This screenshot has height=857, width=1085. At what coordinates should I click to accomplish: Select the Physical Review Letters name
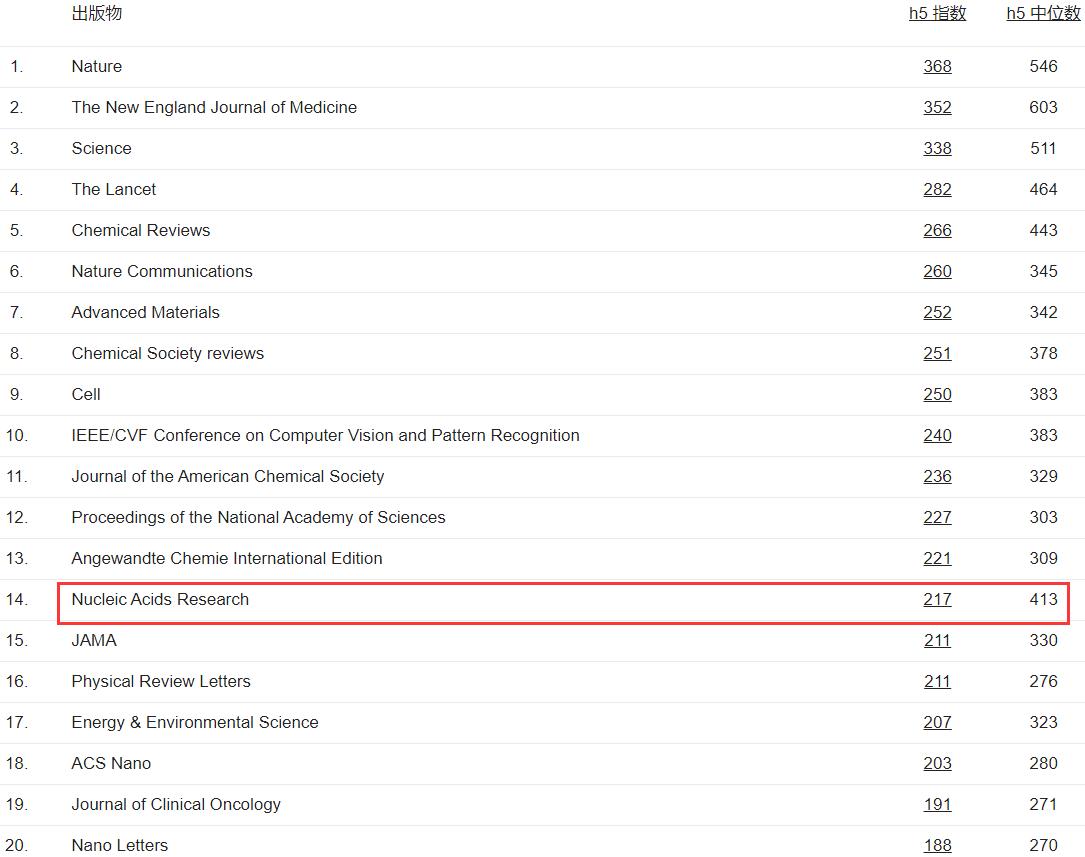click(x=161, y=681)
